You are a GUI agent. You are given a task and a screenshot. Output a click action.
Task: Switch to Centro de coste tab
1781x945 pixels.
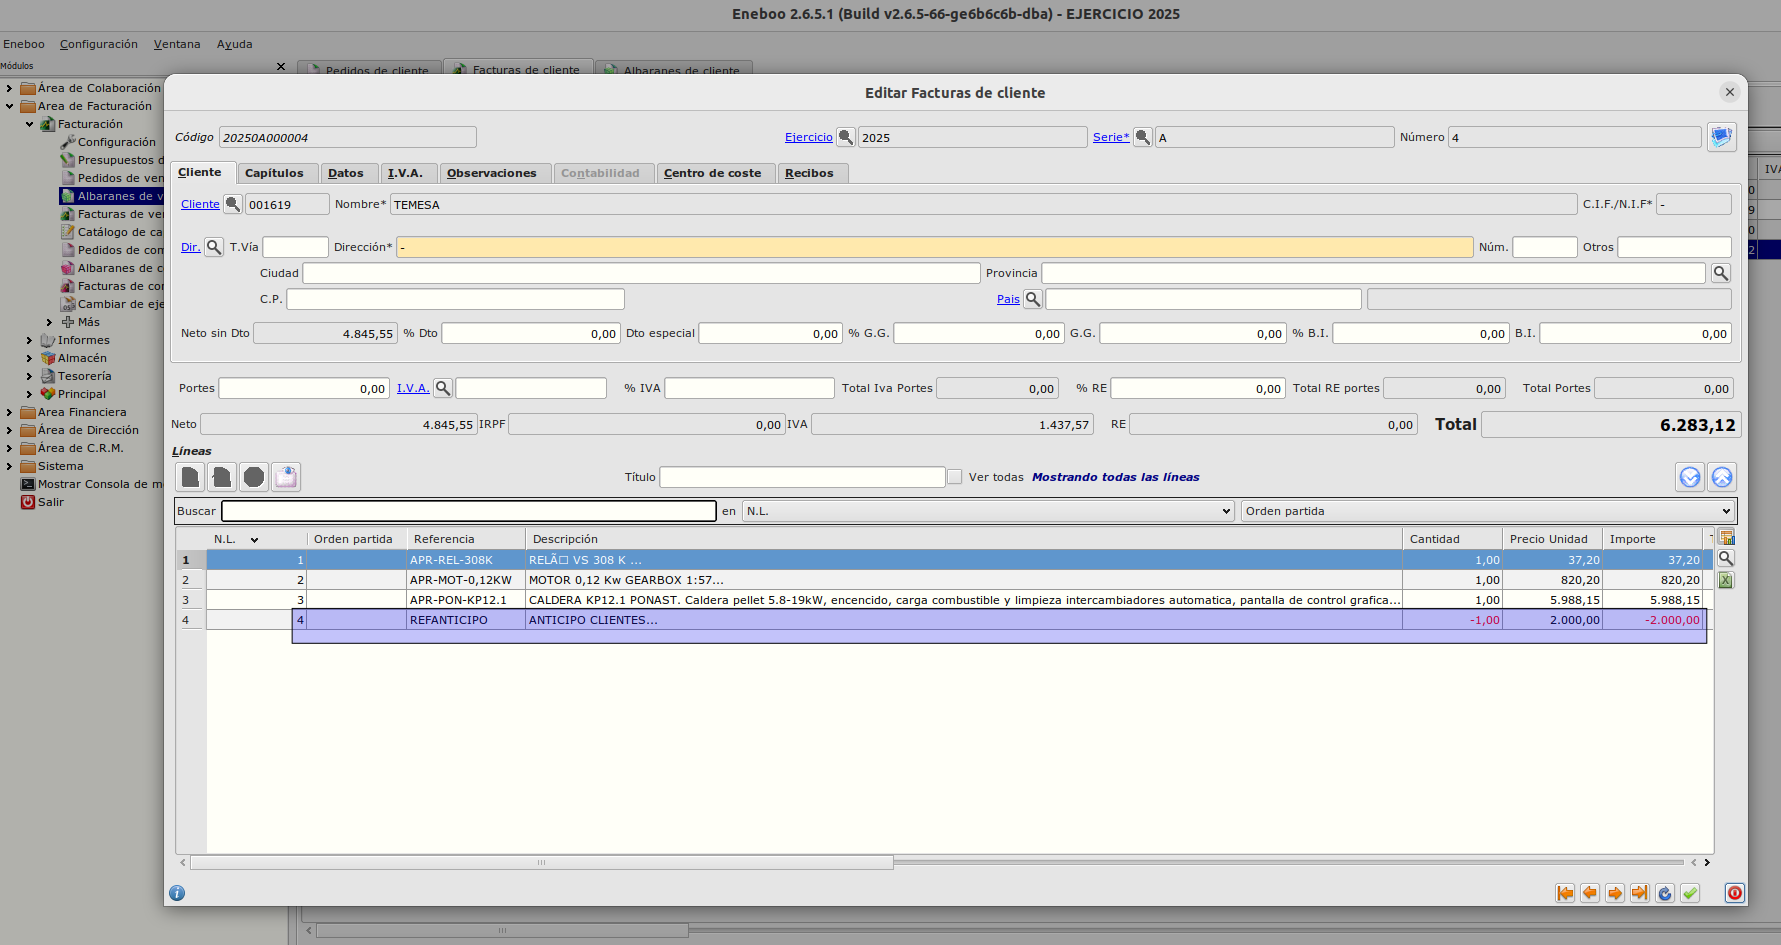[713, 173]
